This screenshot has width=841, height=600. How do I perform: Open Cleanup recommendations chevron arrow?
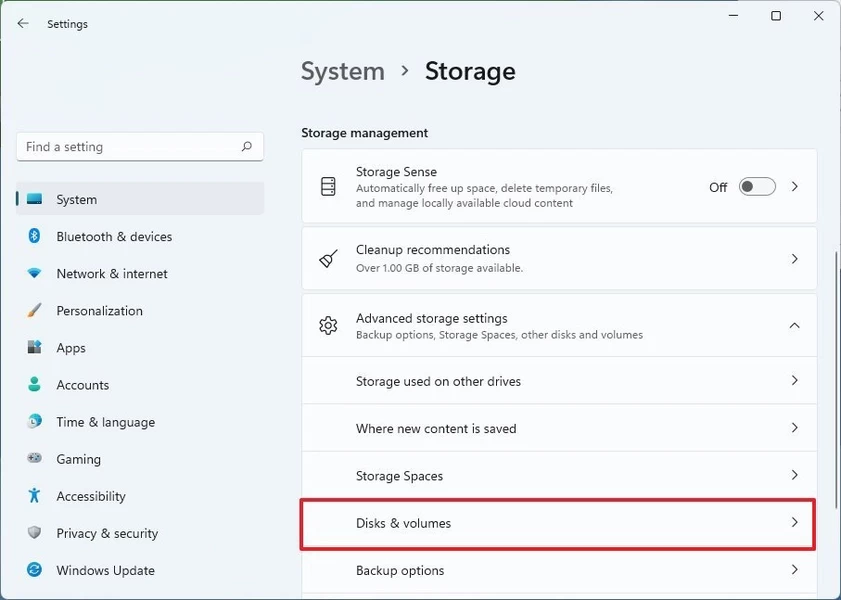click(x=795, y=259)
